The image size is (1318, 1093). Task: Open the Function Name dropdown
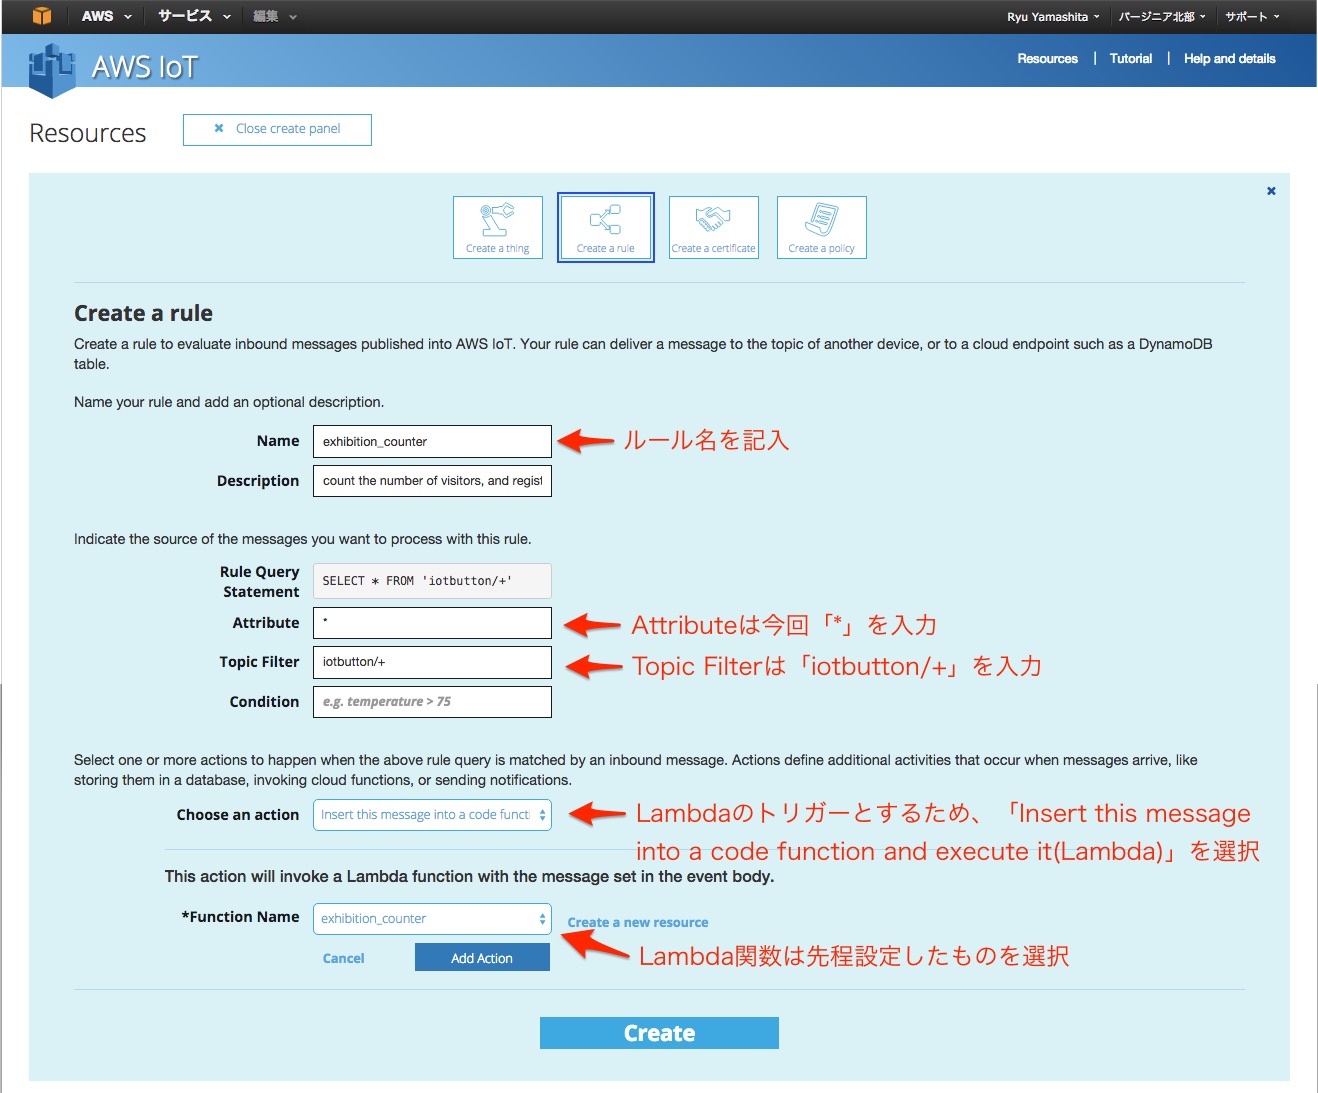[432, 919]
